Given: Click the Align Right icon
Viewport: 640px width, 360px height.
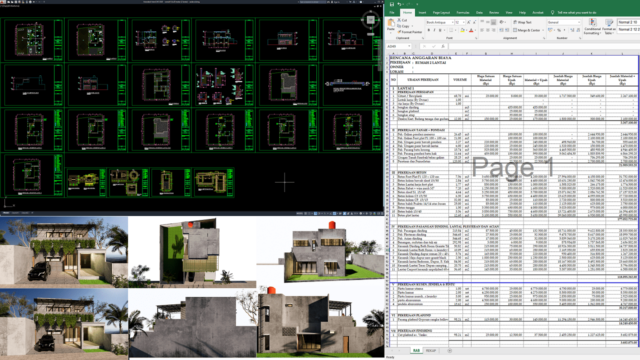Looking at the screenshot, I should click(x=493, y=31).
